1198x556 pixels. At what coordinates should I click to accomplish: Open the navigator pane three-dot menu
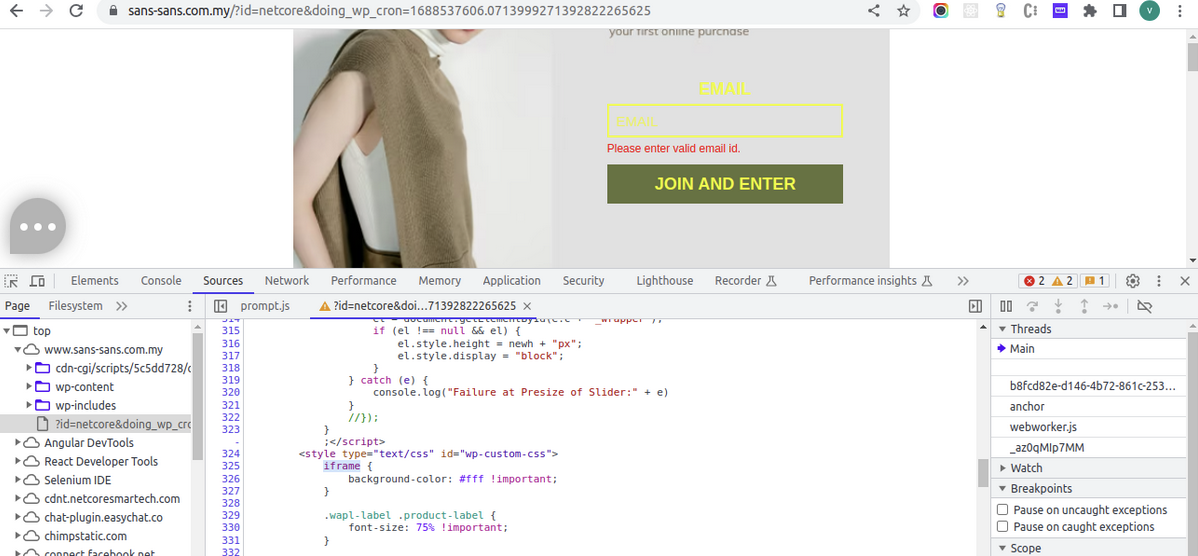[x=190, y=306]
